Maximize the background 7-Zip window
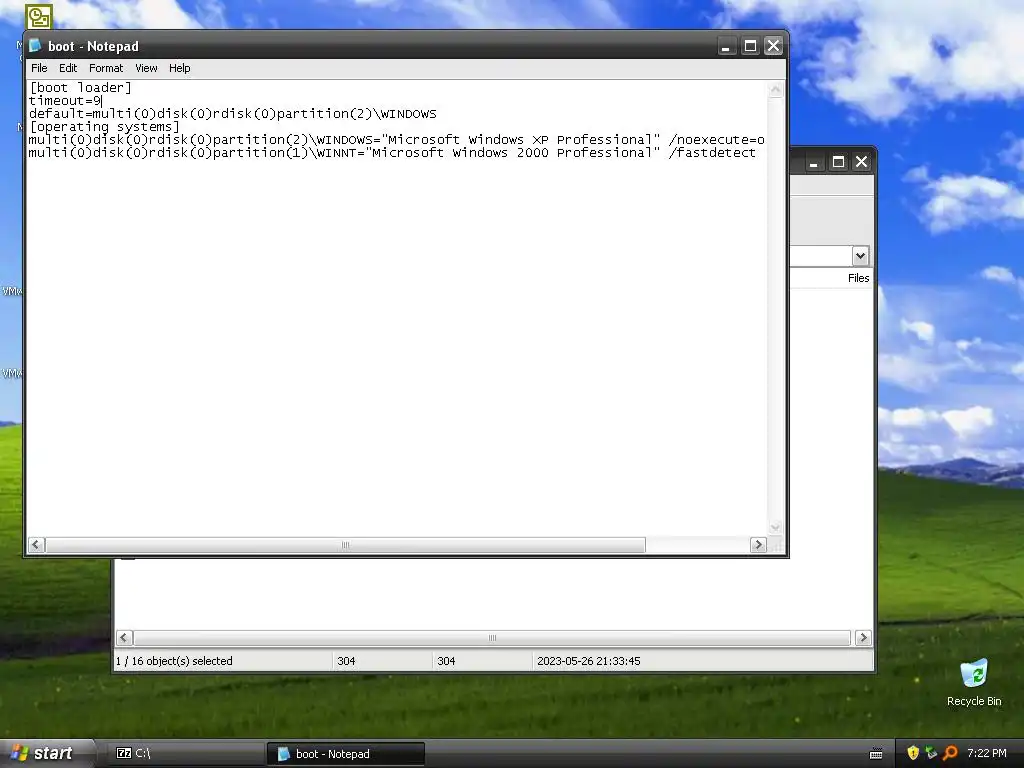 point(838,162)
